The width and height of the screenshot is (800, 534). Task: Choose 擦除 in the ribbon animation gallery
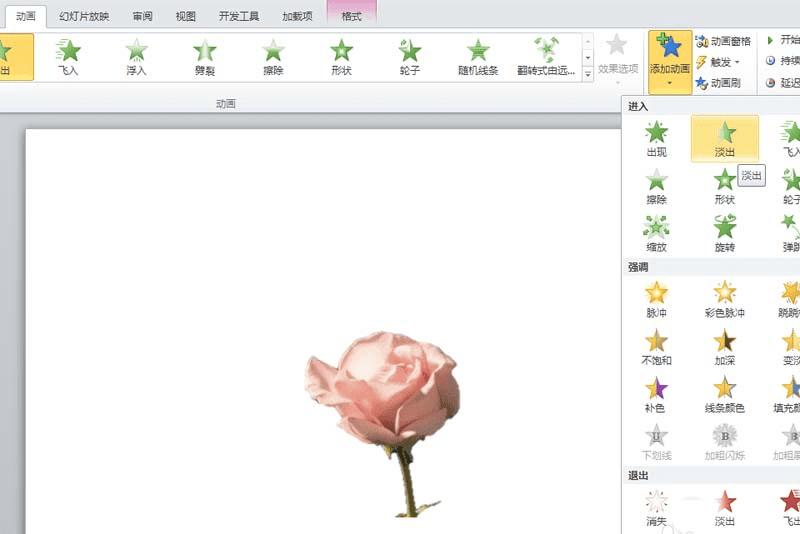point(273,57)
